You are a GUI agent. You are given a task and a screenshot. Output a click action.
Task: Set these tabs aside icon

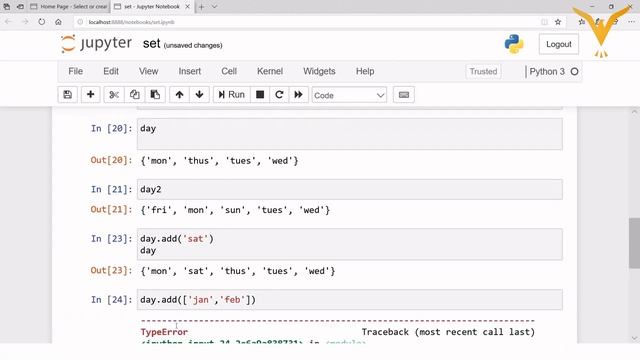[x=20, y=7]
